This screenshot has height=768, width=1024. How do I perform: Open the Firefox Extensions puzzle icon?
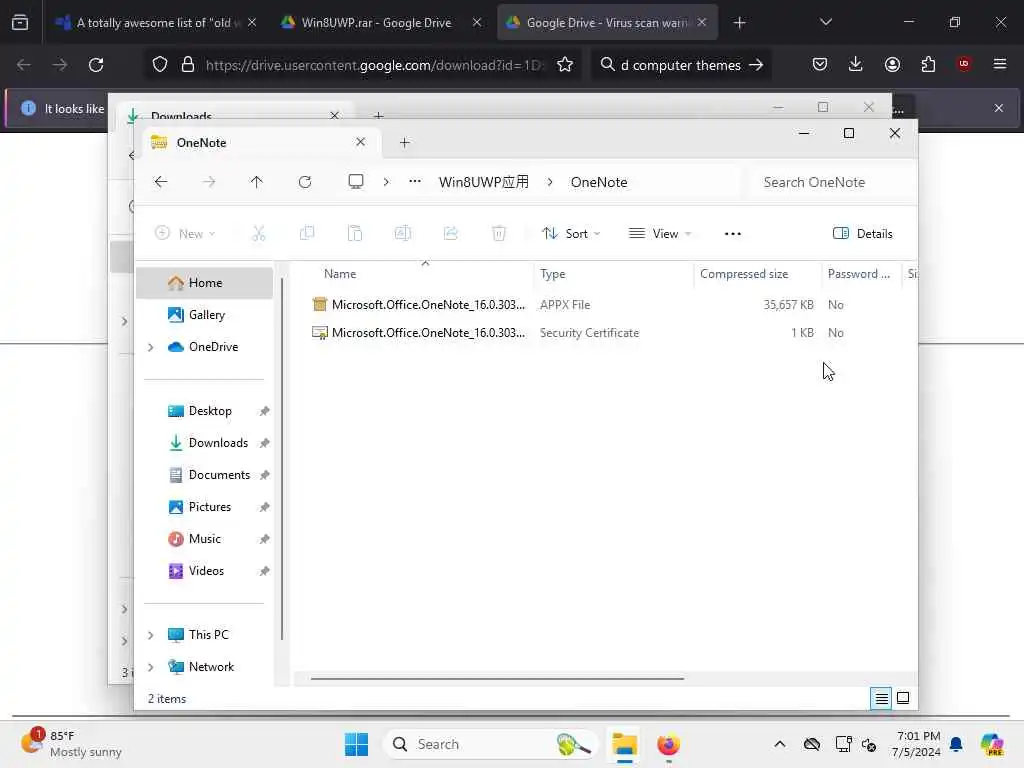[928, 64]
